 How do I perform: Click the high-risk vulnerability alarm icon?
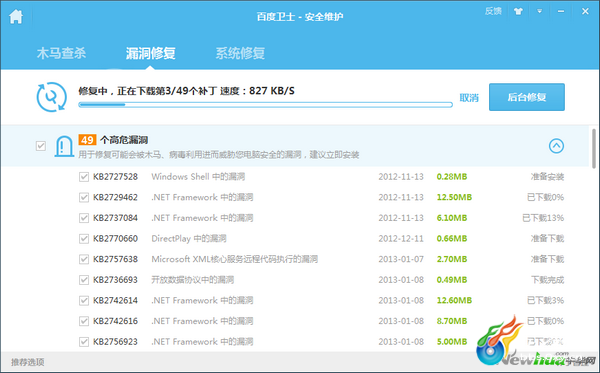coord(64,146)
